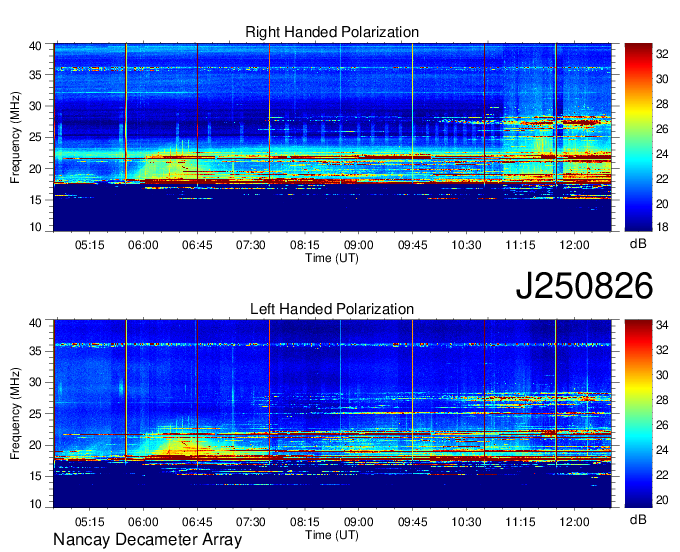This screenshot has height=552, width=680.
Task: Click the 09:00 time tick of the top plot
Action: tap(359, 245)
